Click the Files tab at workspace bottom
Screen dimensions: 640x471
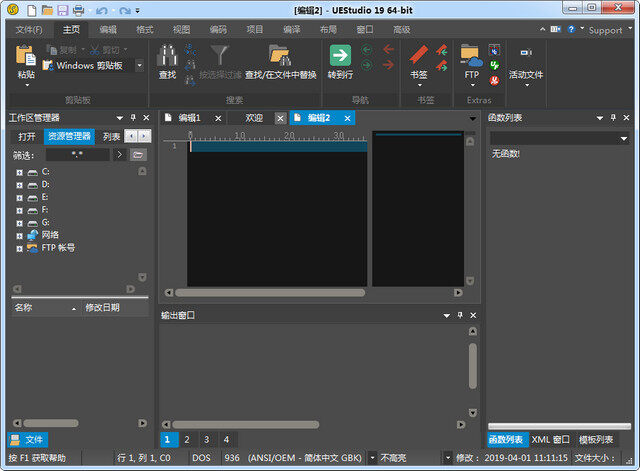[27, 440]
